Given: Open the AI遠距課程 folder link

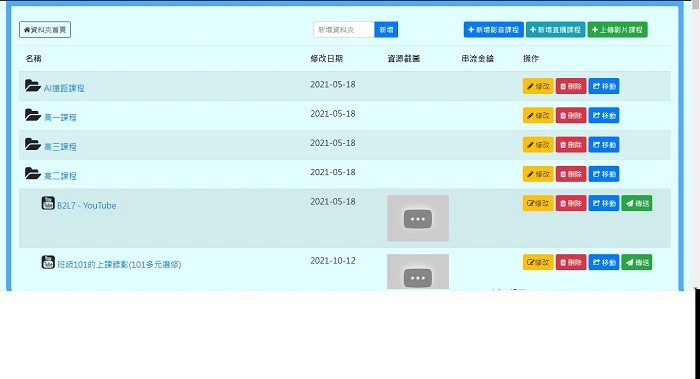Looking at the screenshot, I should (x=64, y=88).
